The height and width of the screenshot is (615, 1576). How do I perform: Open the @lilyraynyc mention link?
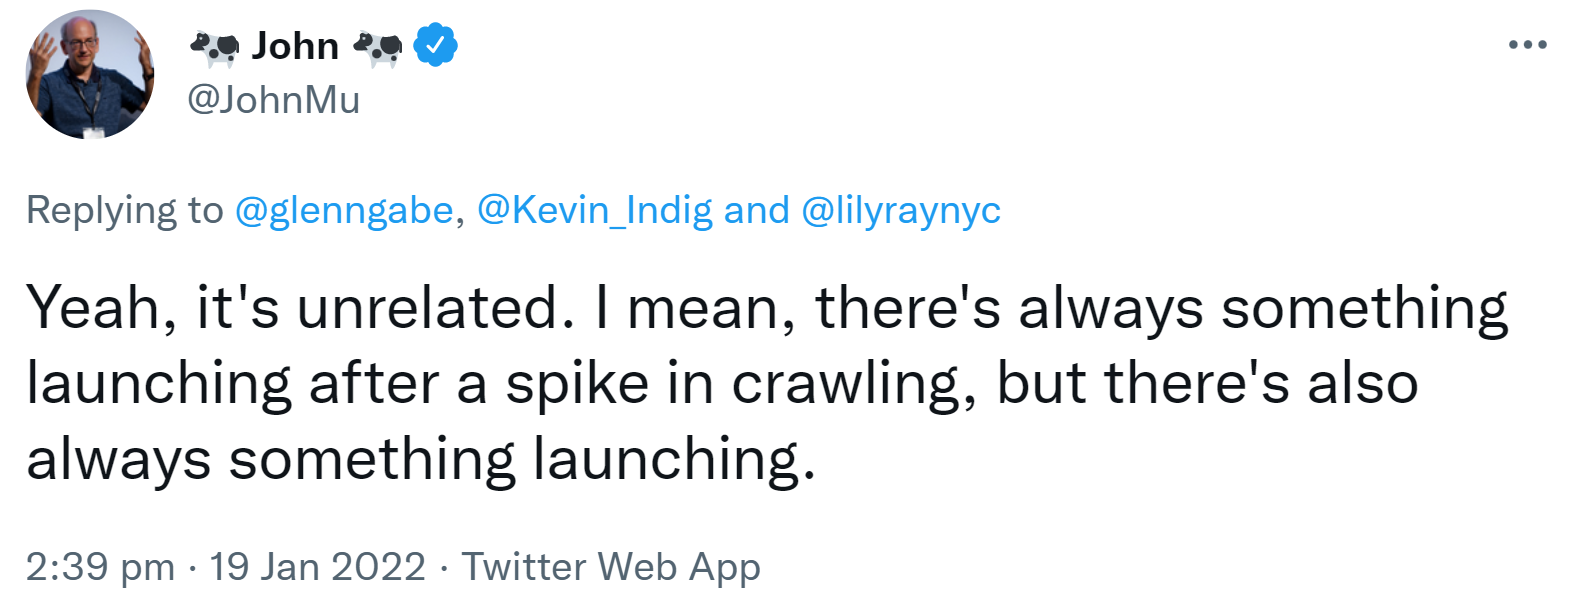[x=900, y=210]
